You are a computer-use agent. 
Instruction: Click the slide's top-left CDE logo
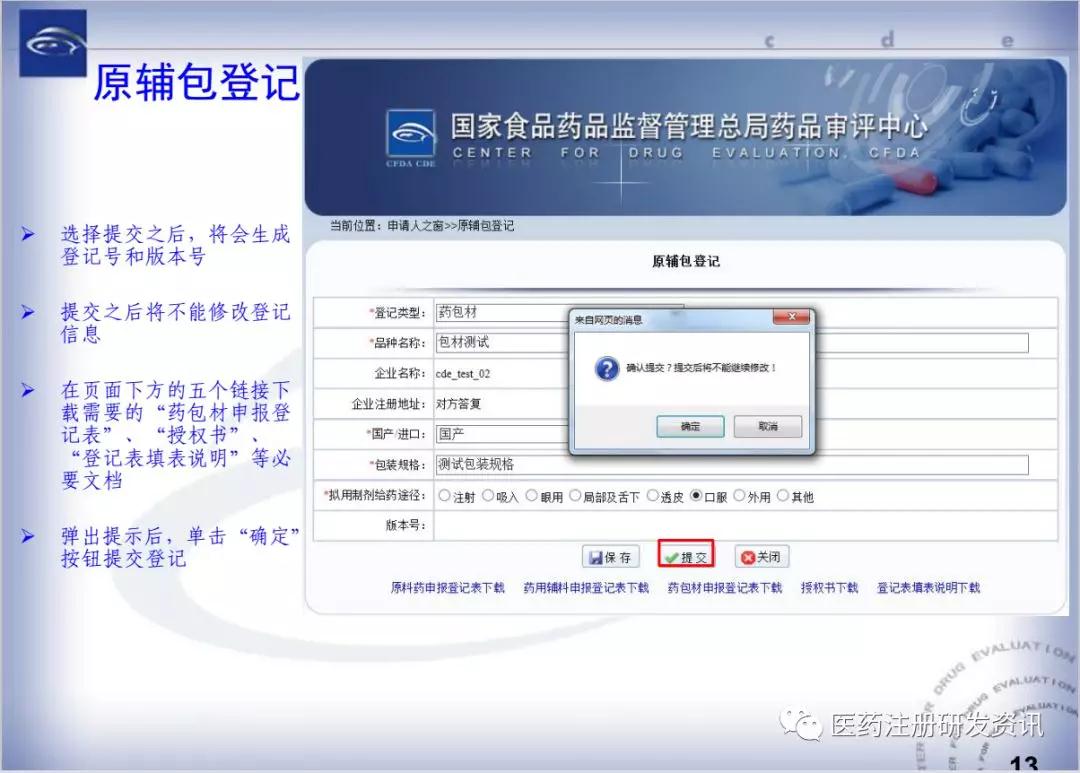click(x=53, y=43)
